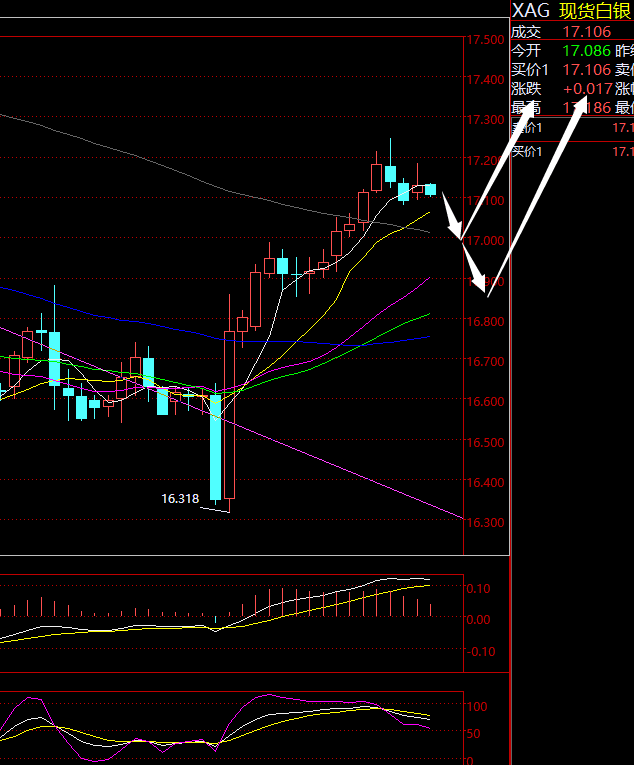
Task: Click the 16.800 price axis label
Action: click(x=485, y=322)
